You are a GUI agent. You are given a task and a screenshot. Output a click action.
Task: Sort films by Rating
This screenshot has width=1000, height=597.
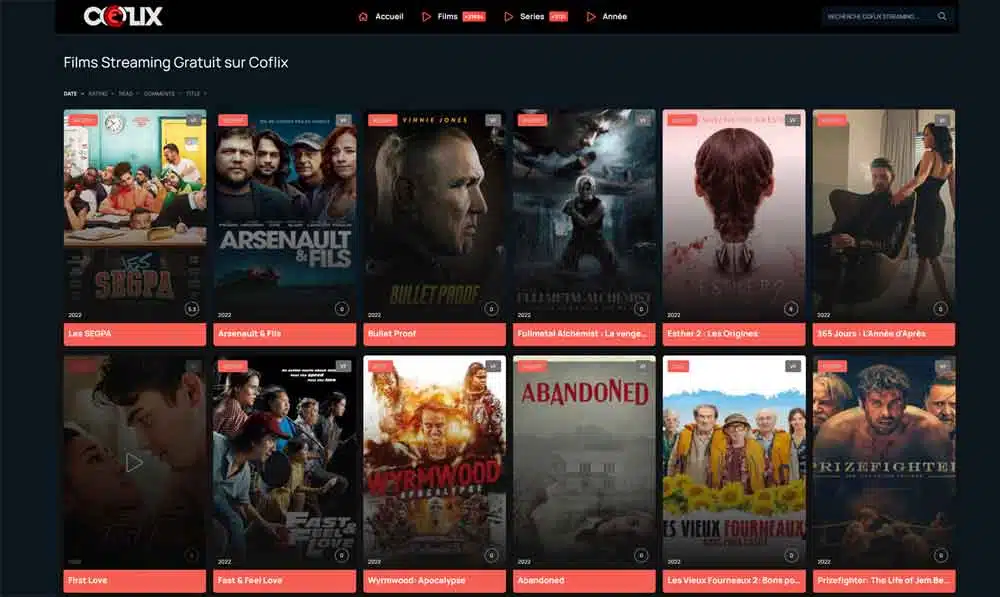(98, 94)
